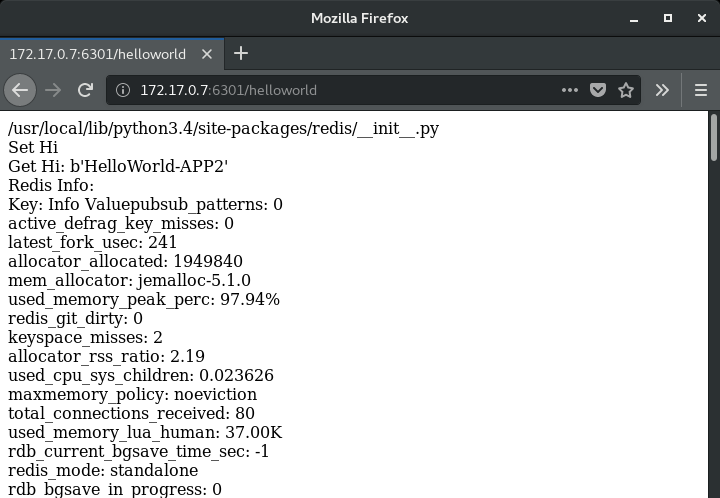Minimize the Mozilla Firefox window

tap(635, 18)
